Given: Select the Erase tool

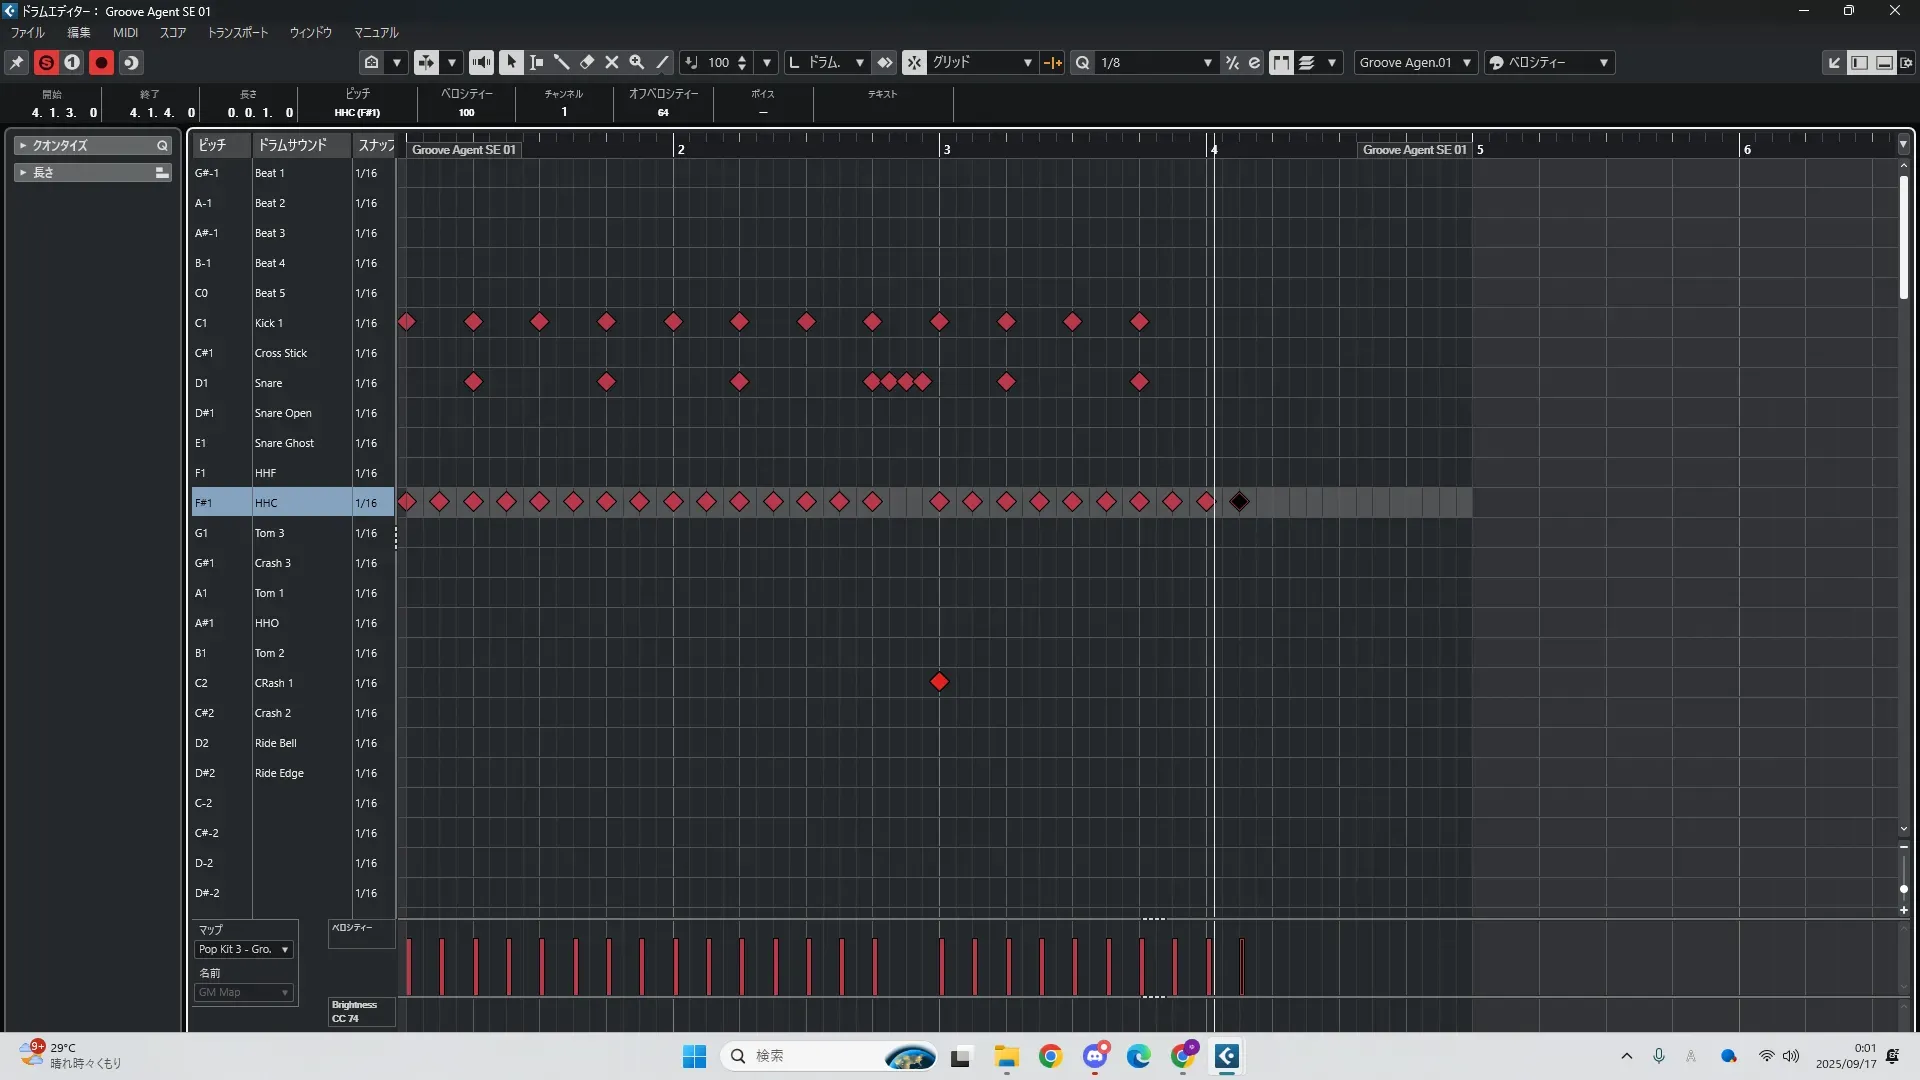Looking at the screenshot, I should point(587,62).
